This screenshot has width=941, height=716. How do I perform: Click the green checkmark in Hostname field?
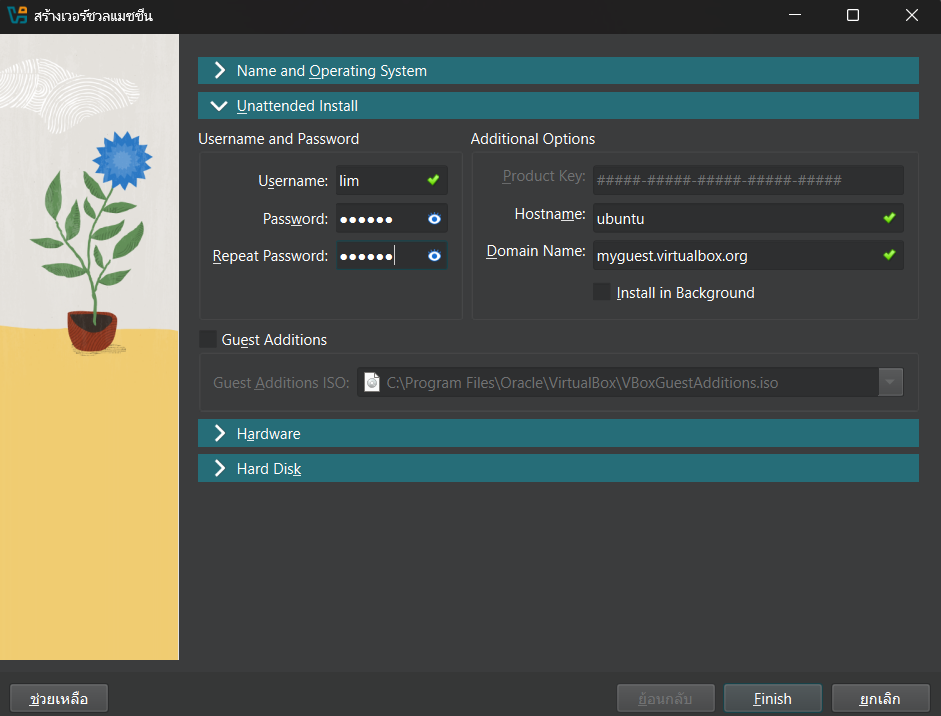889,217
